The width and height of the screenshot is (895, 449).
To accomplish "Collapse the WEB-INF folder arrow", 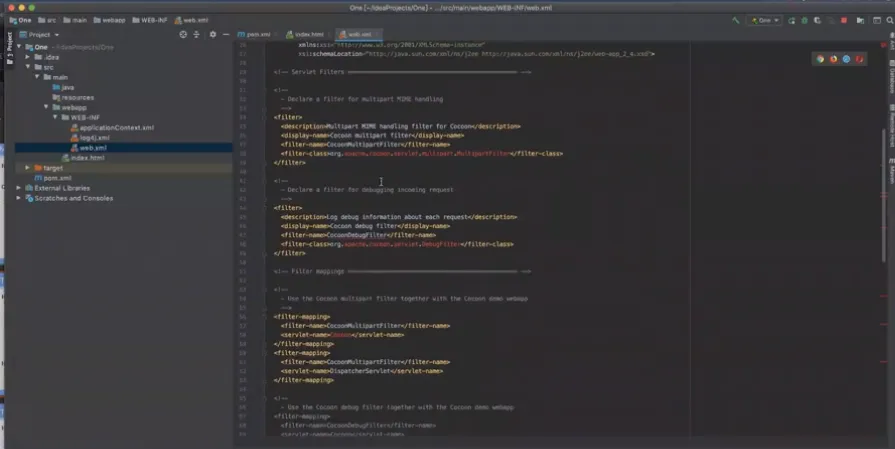I will pyautogui.click(x=55, y=118).
